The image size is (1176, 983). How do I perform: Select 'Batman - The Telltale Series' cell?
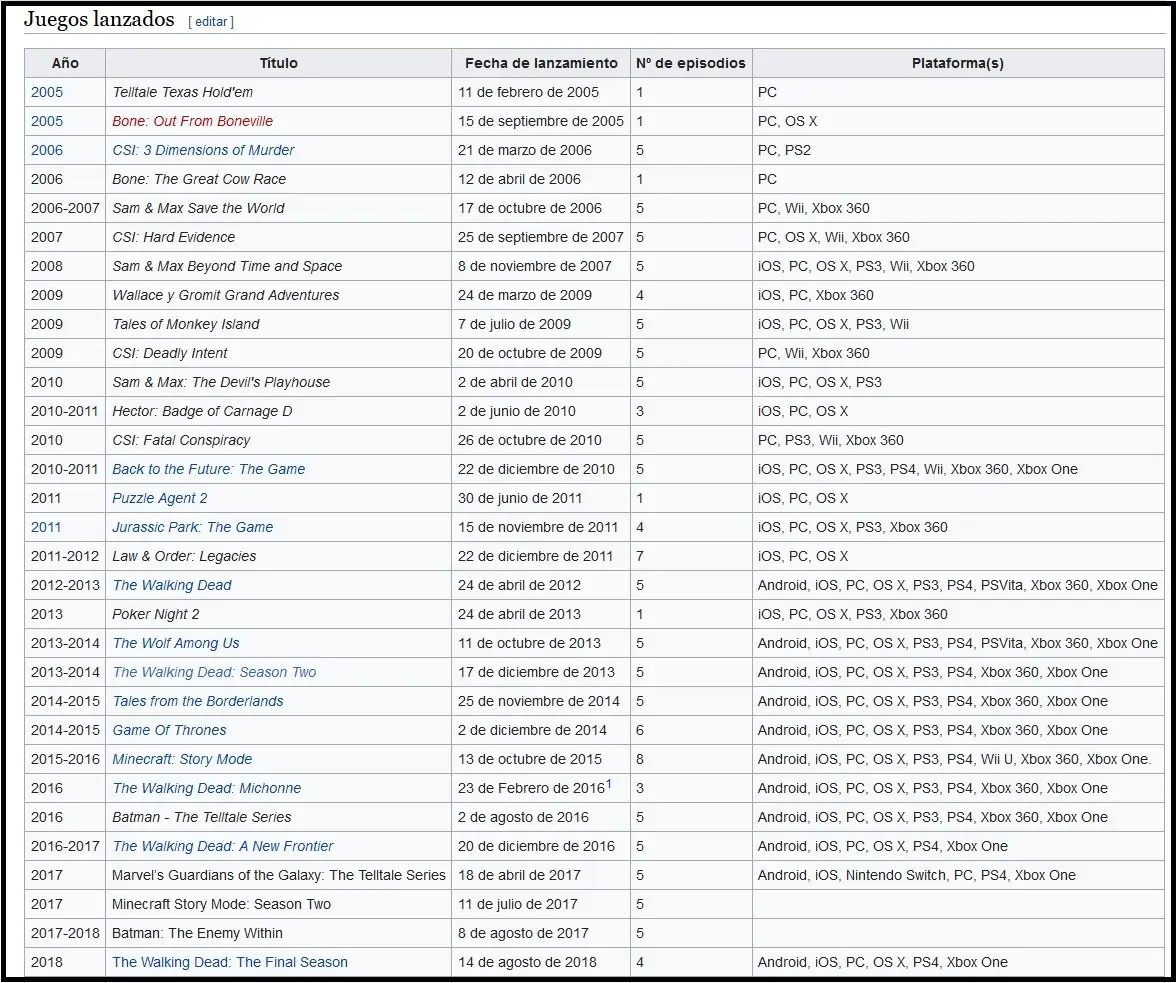(278, 818)
